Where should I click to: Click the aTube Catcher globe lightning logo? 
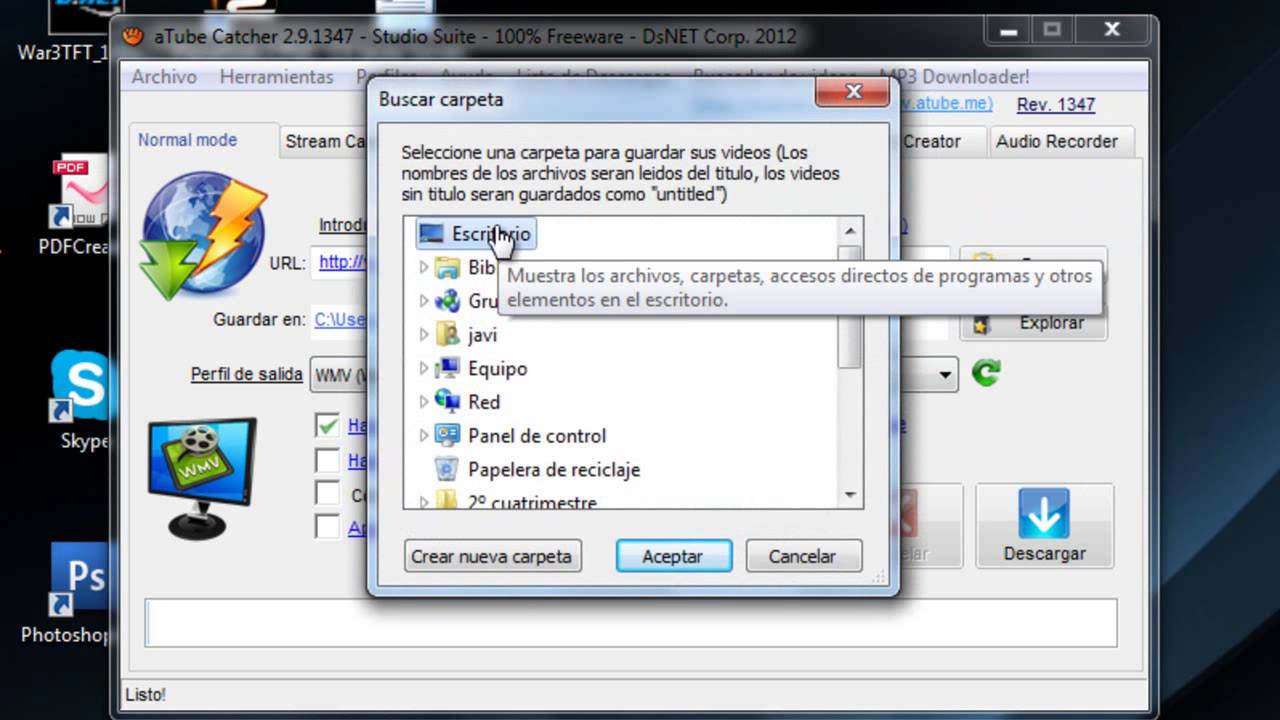tap(204, 237)
